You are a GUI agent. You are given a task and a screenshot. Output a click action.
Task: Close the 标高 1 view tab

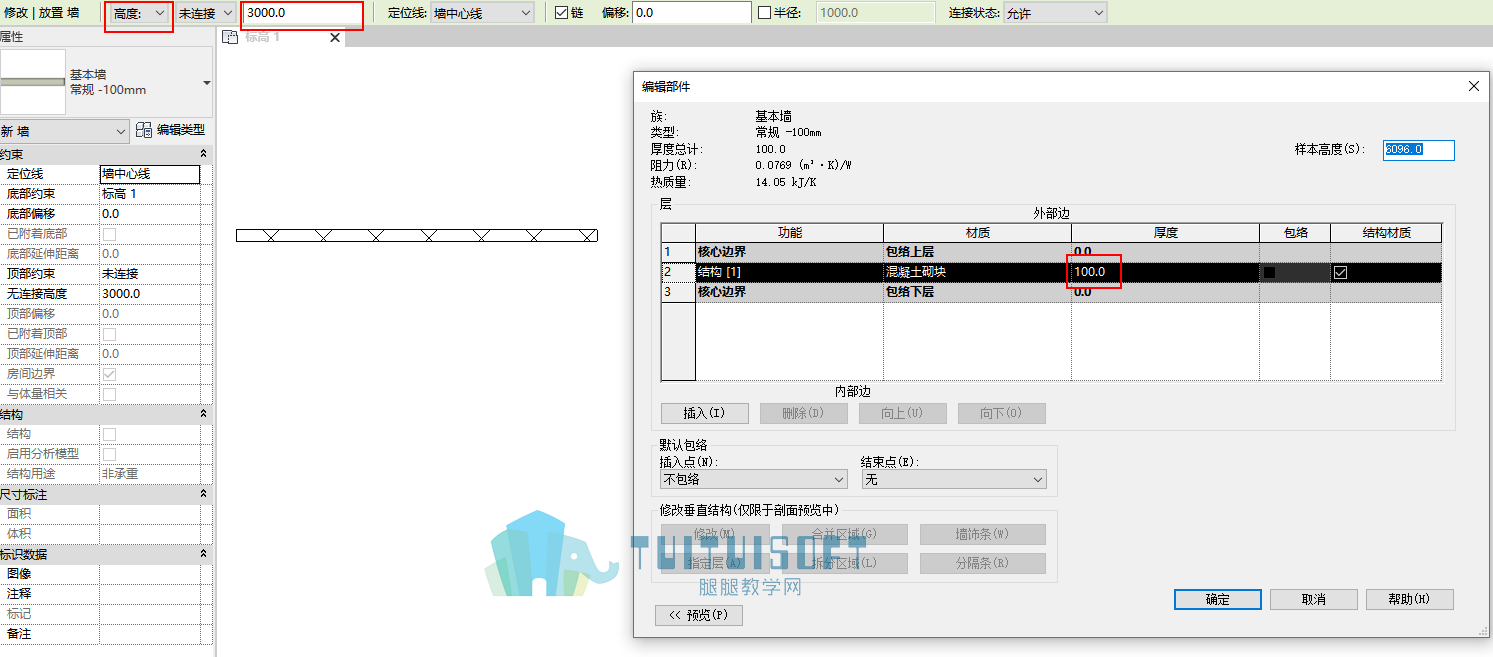(335, 38)
